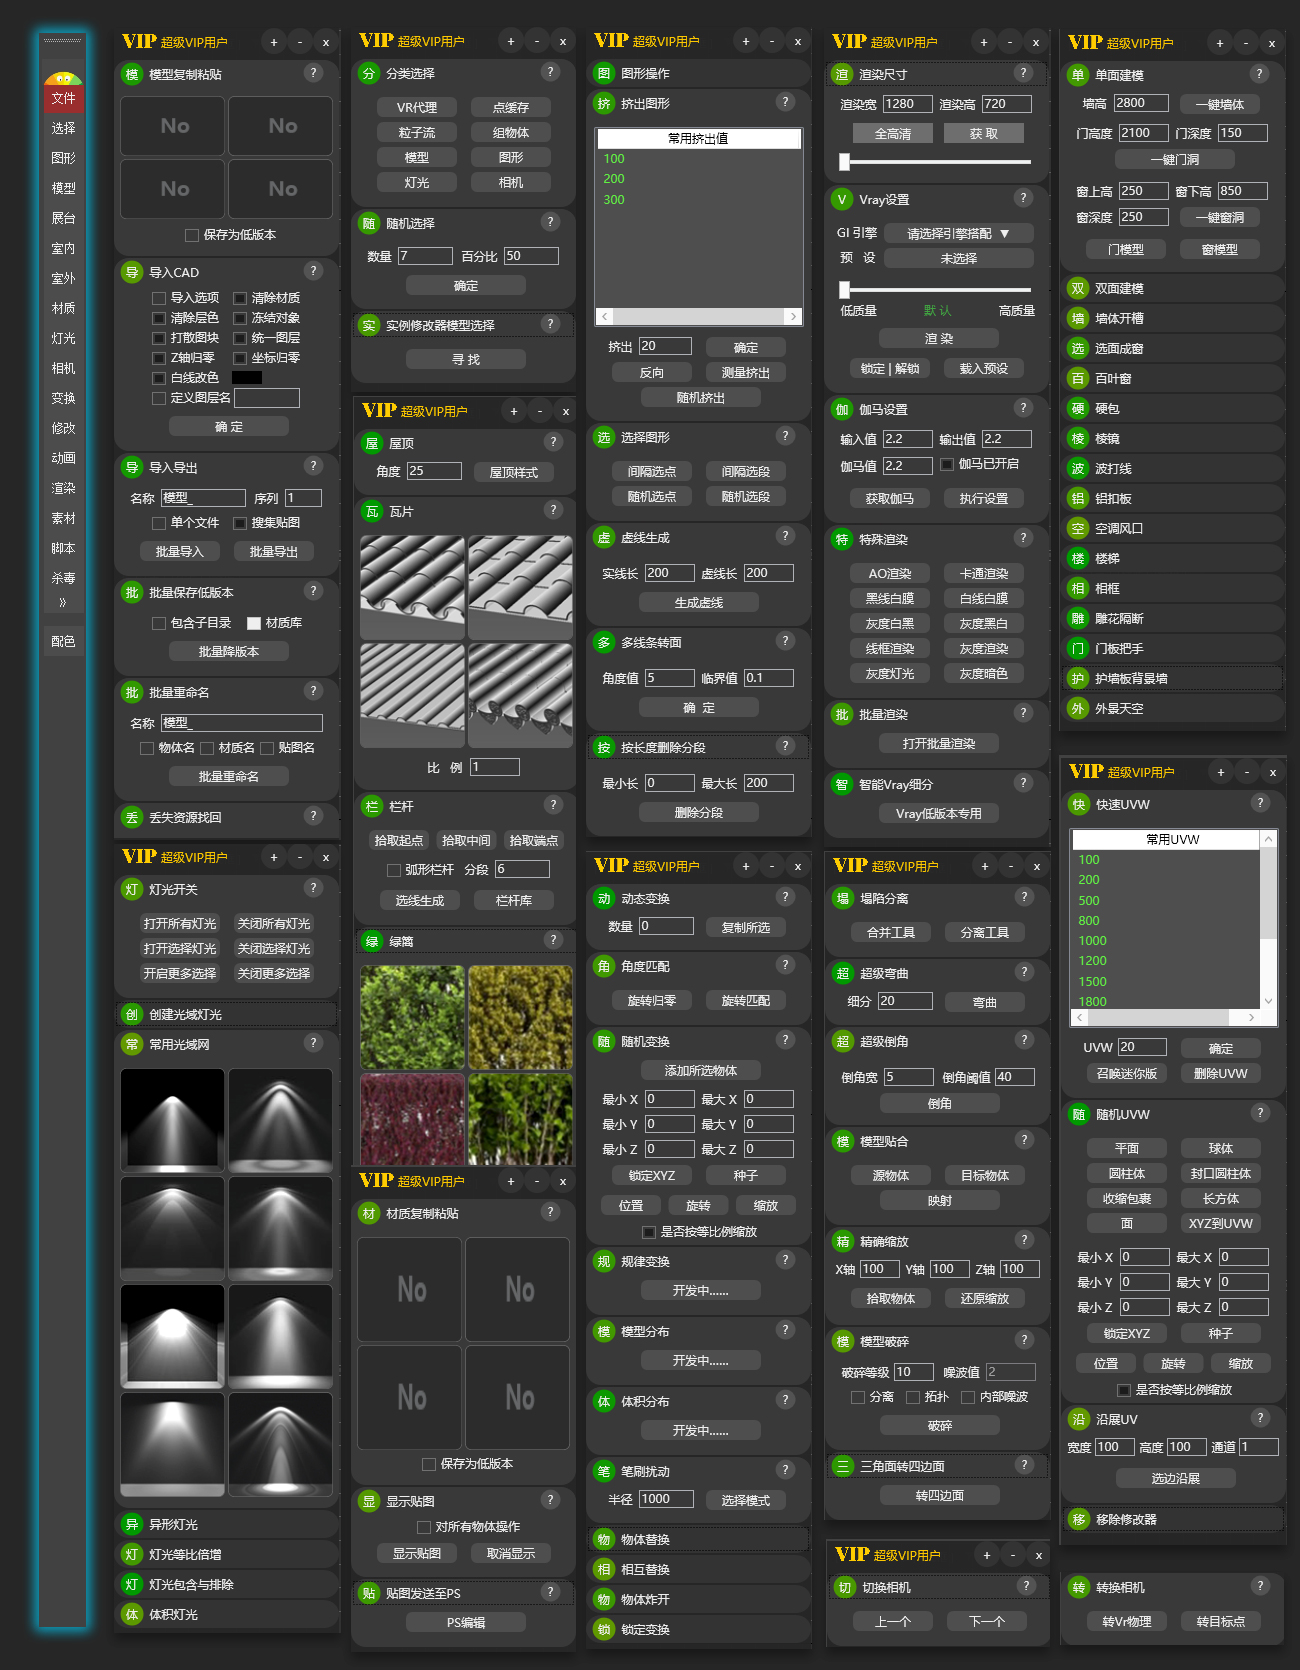
Task: Expand the 物体替换 rollout
Action: pos(698,1539)
